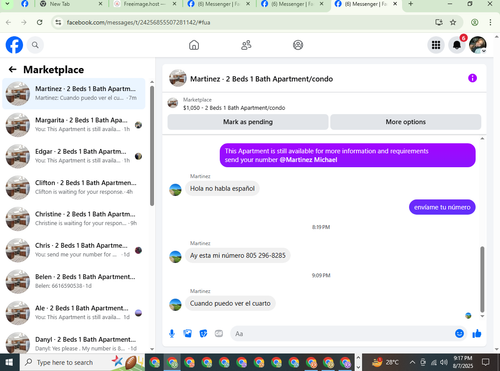Click Martinez avatar beside last message
This screenshot has width=500, height=371.
pos(175,304)
